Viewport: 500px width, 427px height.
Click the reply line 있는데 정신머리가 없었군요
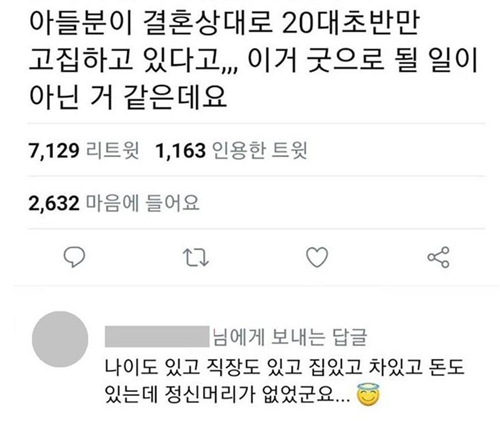coord(227,394)
